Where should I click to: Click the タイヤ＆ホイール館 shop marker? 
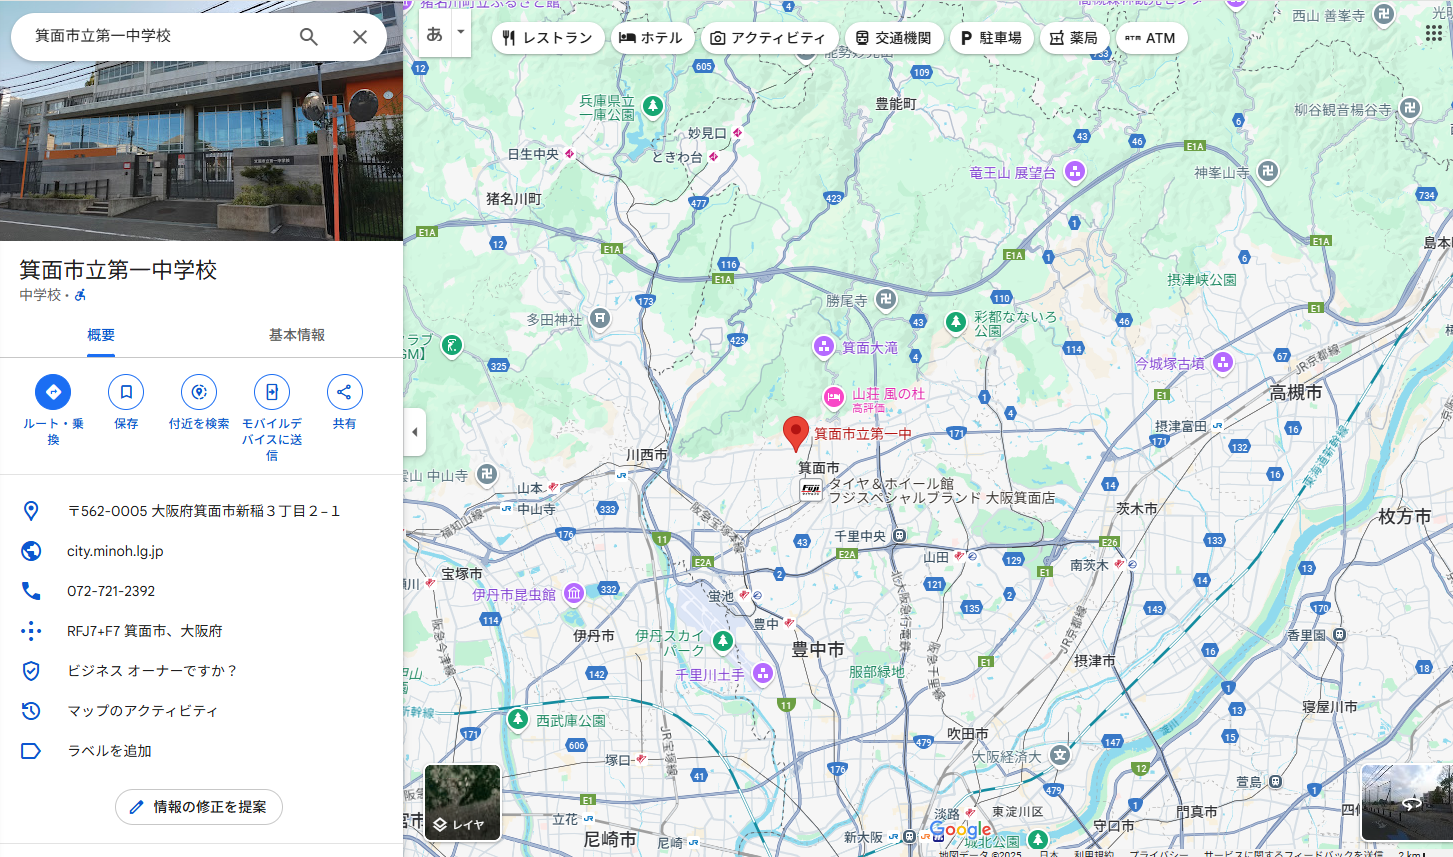pyautogui.click(x=810, y=490)
